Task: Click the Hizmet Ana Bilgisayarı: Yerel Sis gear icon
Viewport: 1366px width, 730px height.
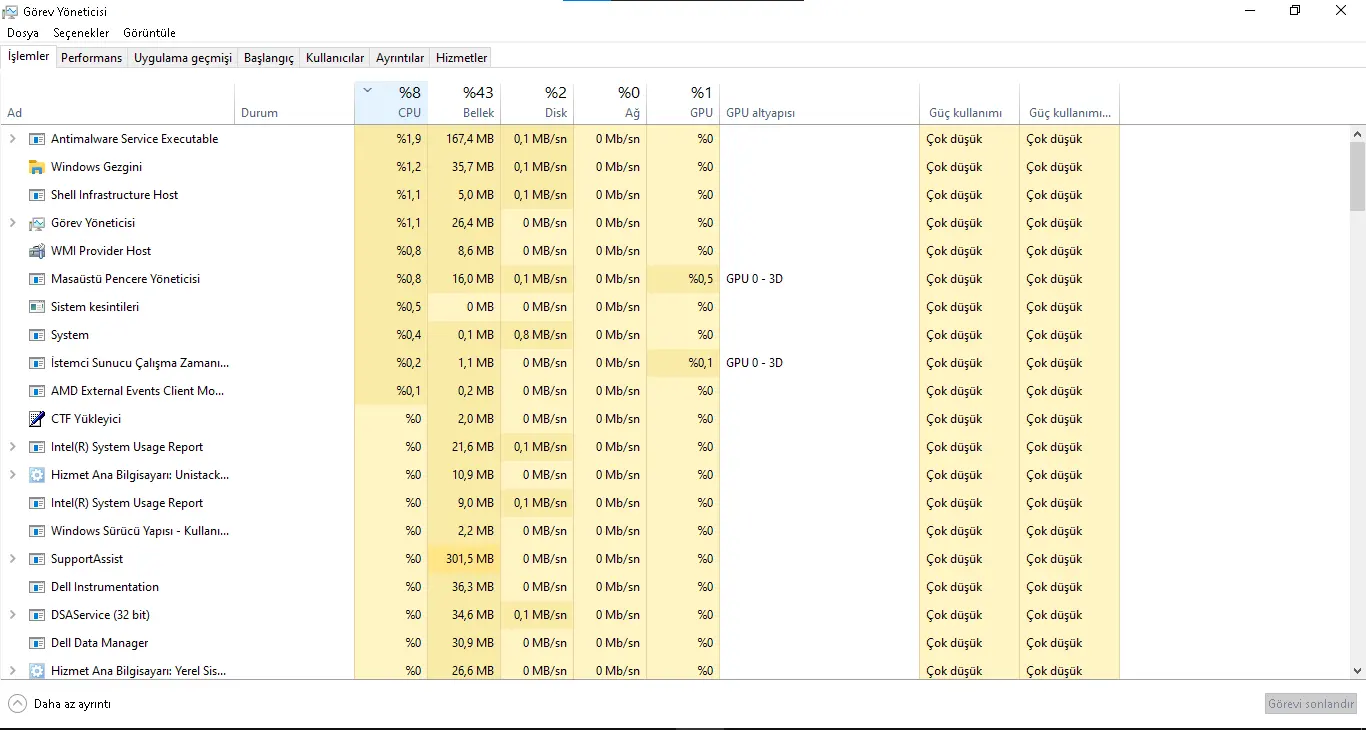Action: 37,671
